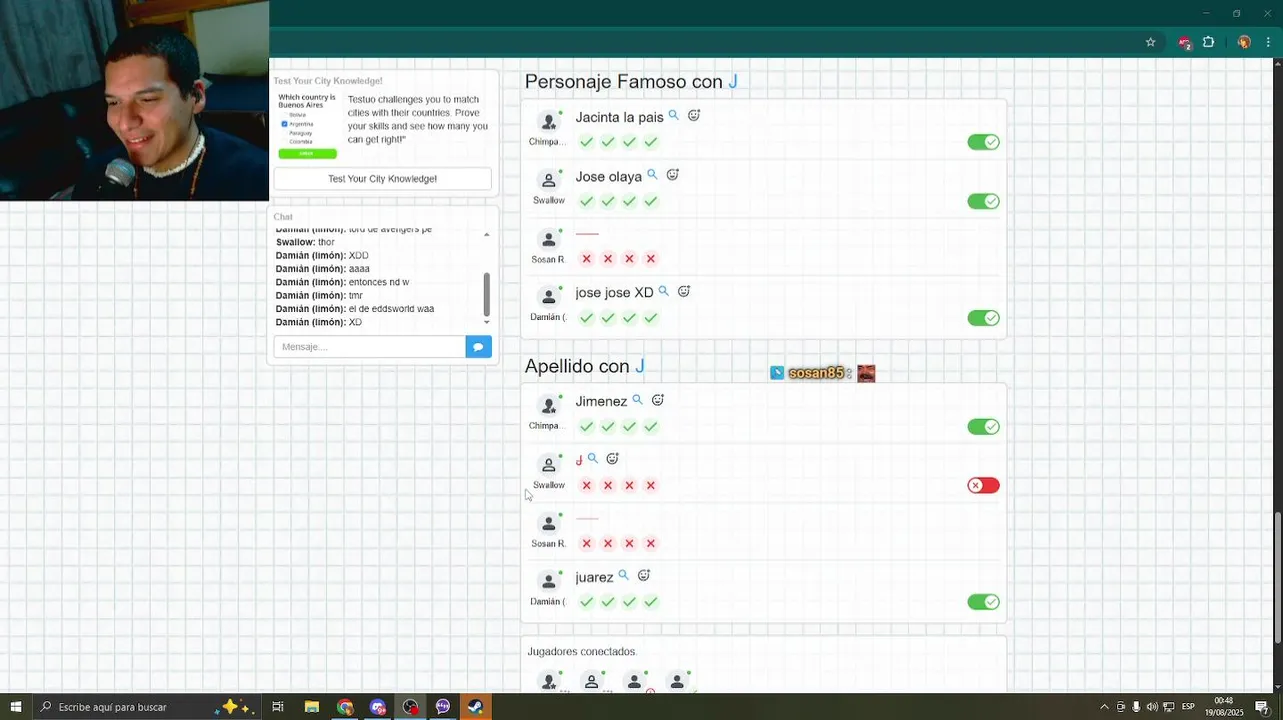
Task: Open Task View on the taskbar
Action: (x=278, y=707)
